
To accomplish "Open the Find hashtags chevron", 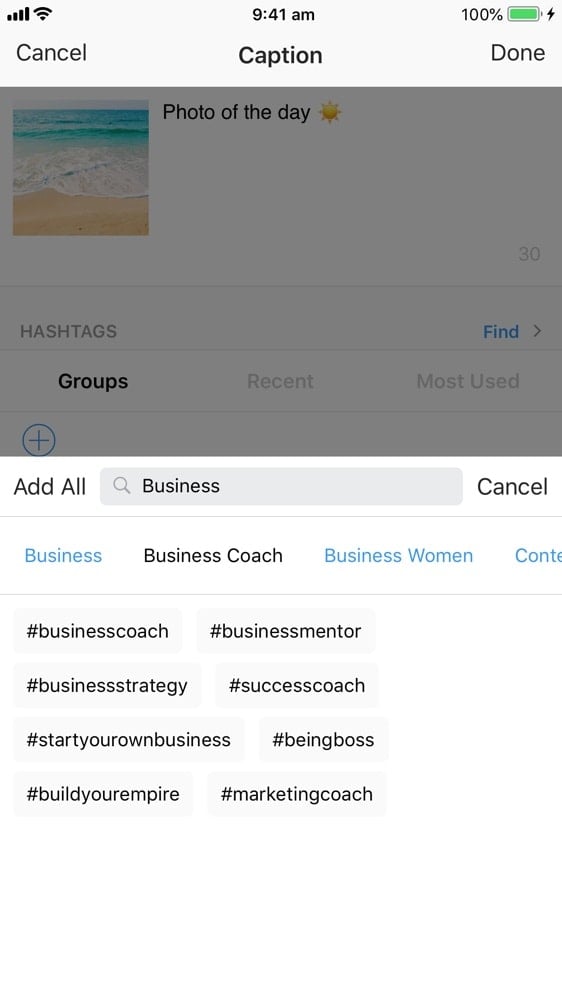I will click(x=537, y=331).
